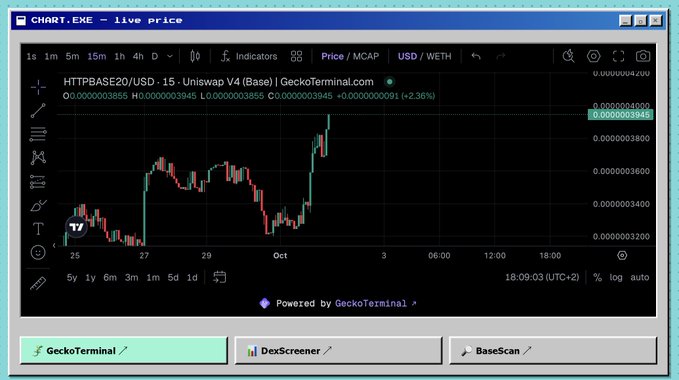Switch to 5m timeframe
This screenshot has width=679, height=380.
click(72, 56)
